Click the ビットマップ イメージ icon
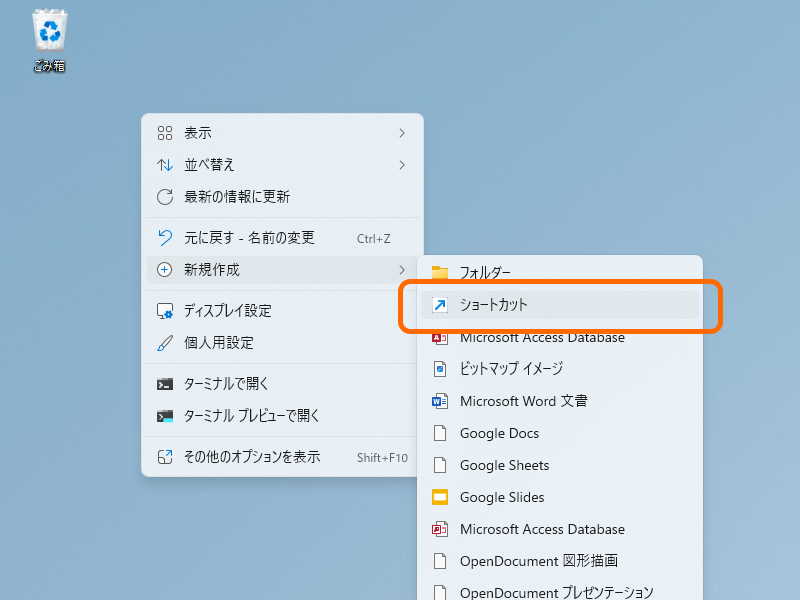 click(x=442, y=369)
